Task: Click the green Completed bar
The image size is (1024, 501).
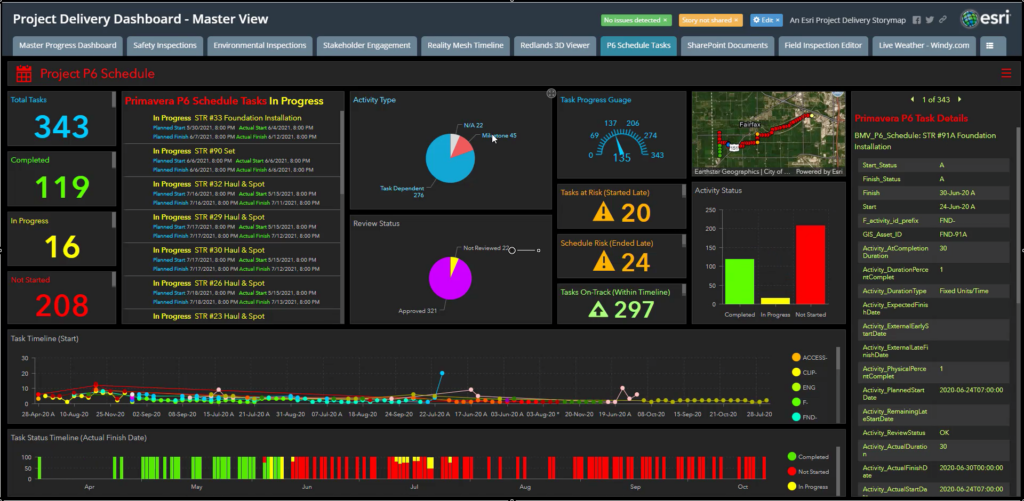Action: [739, 282]
